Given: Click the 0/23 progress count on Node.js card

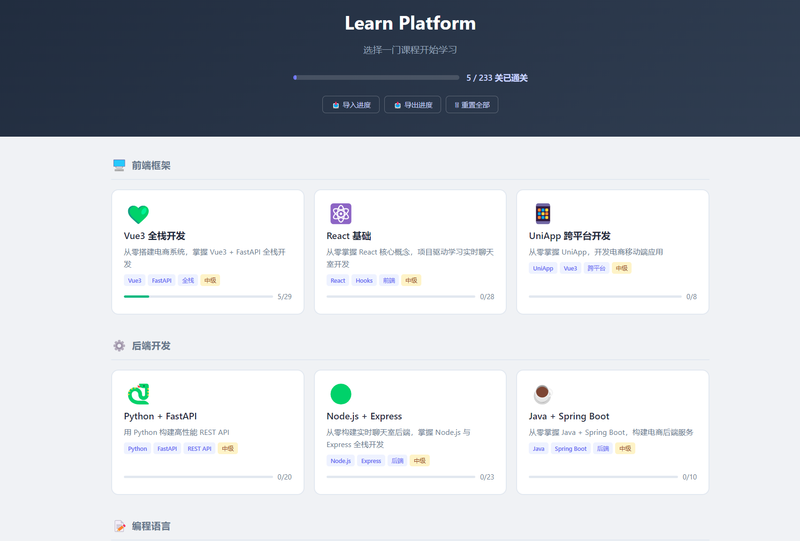Looking at the screenshot, I should (487, 477).
